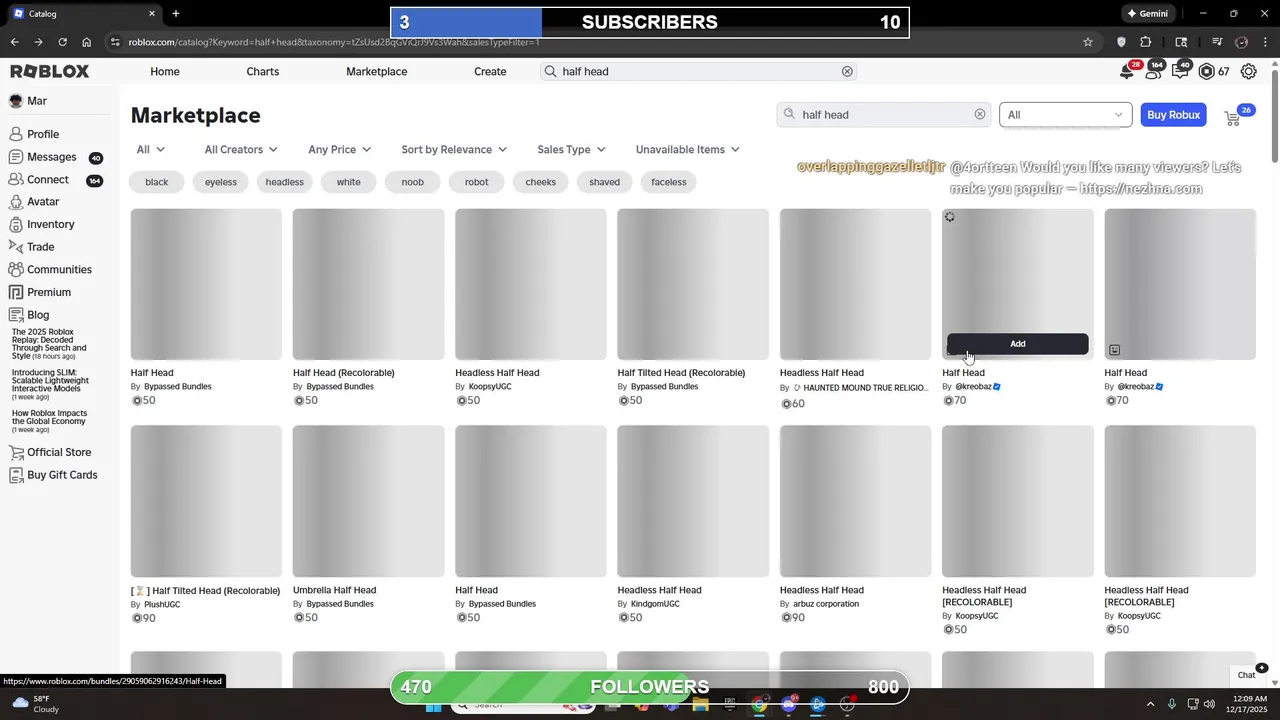This screenshot has height=720, width=1280.
Task: Click the Buy Robux button
Action: pyautogui.click(x=1173, y=115)
